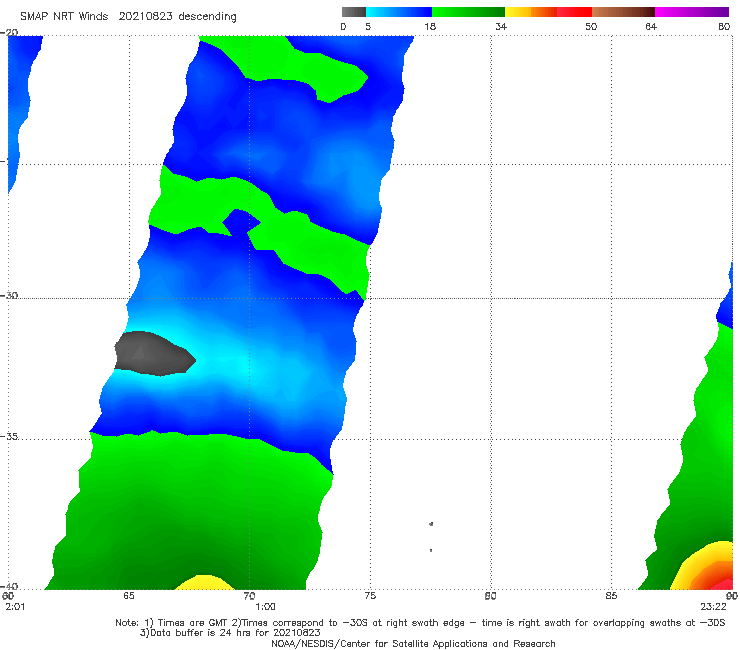Viewport: 740px width, 650px height.
Task: Click the note '3)Data buffer is 24 hrs'
Action: pos(230,633)
